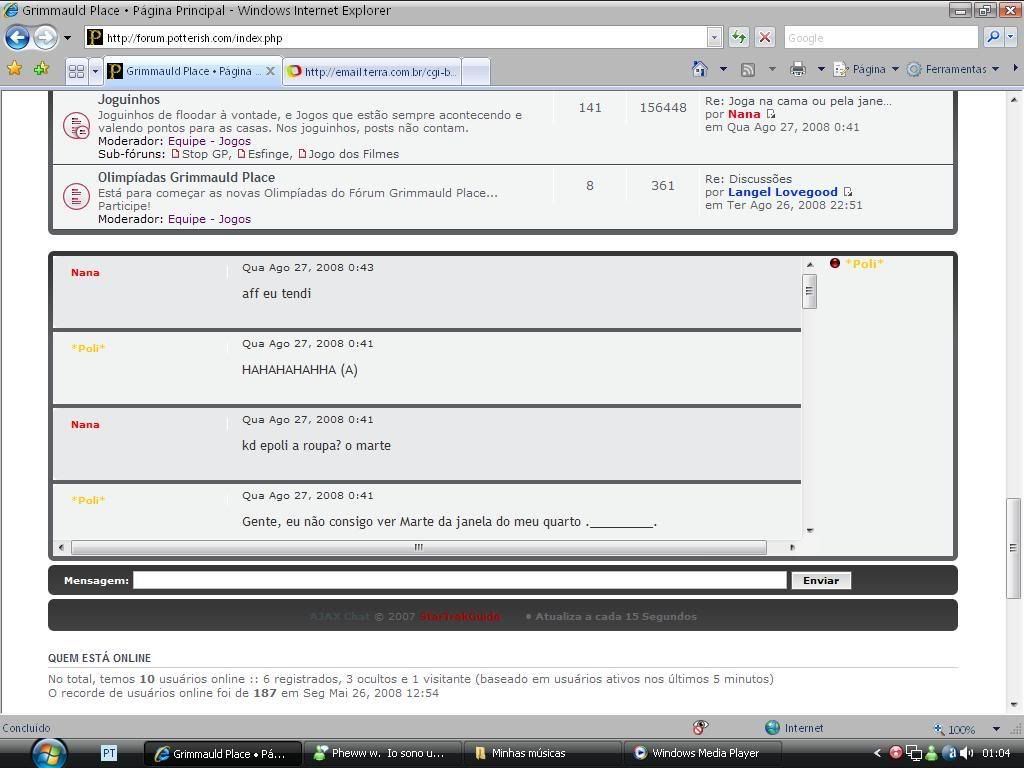This screenshot has height=768, width=1024.
Task: Click the browser Back arrow button
Action: coord(17,38)
